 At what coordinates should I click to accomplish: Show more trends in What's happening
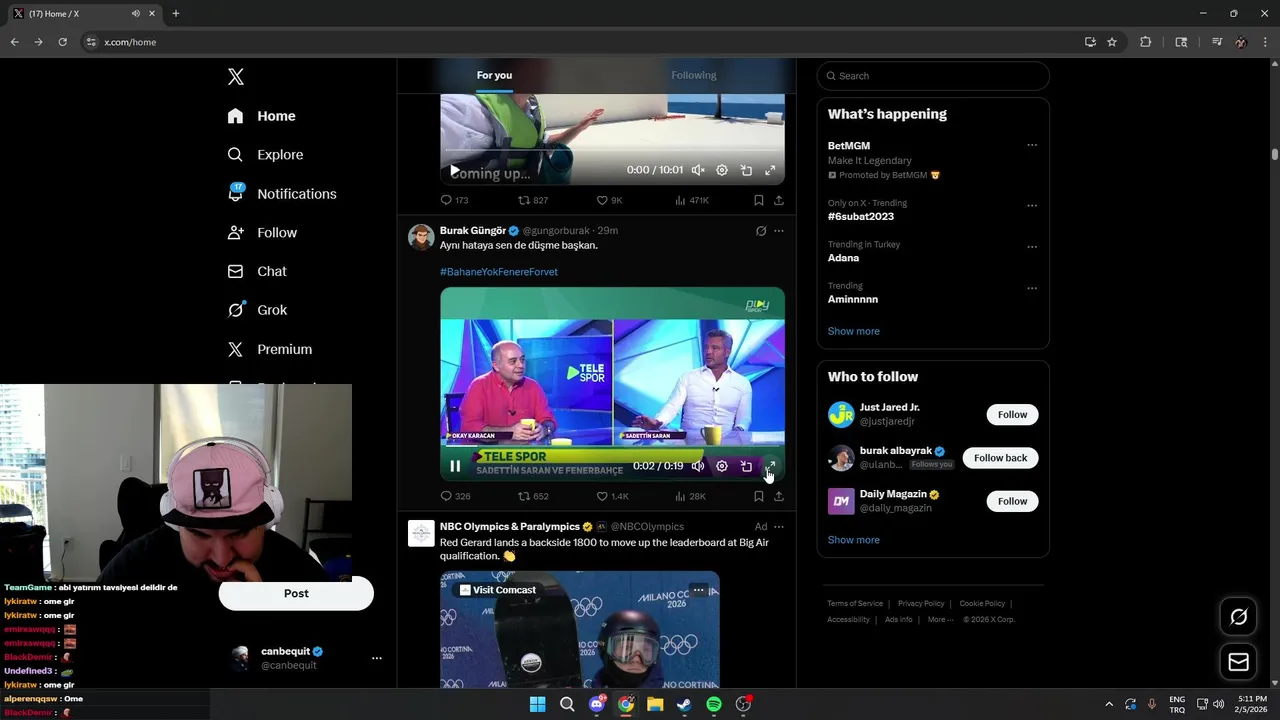(854, 331)
